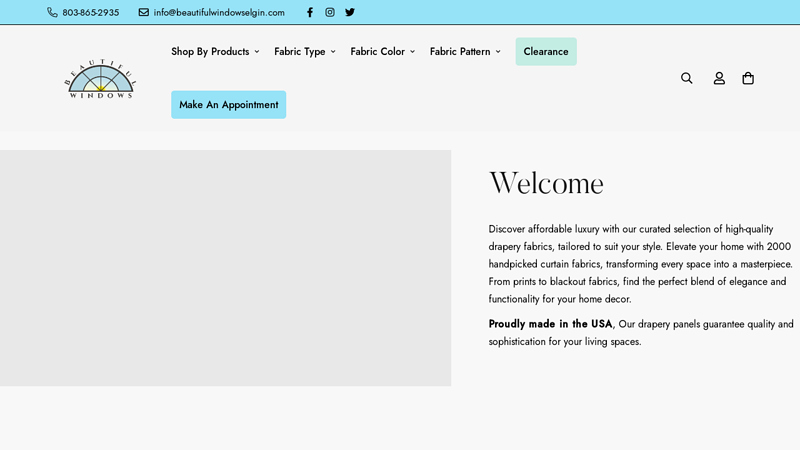Click the gray hero image placeholder
The image size is (800, 450).
click(226, 268)
